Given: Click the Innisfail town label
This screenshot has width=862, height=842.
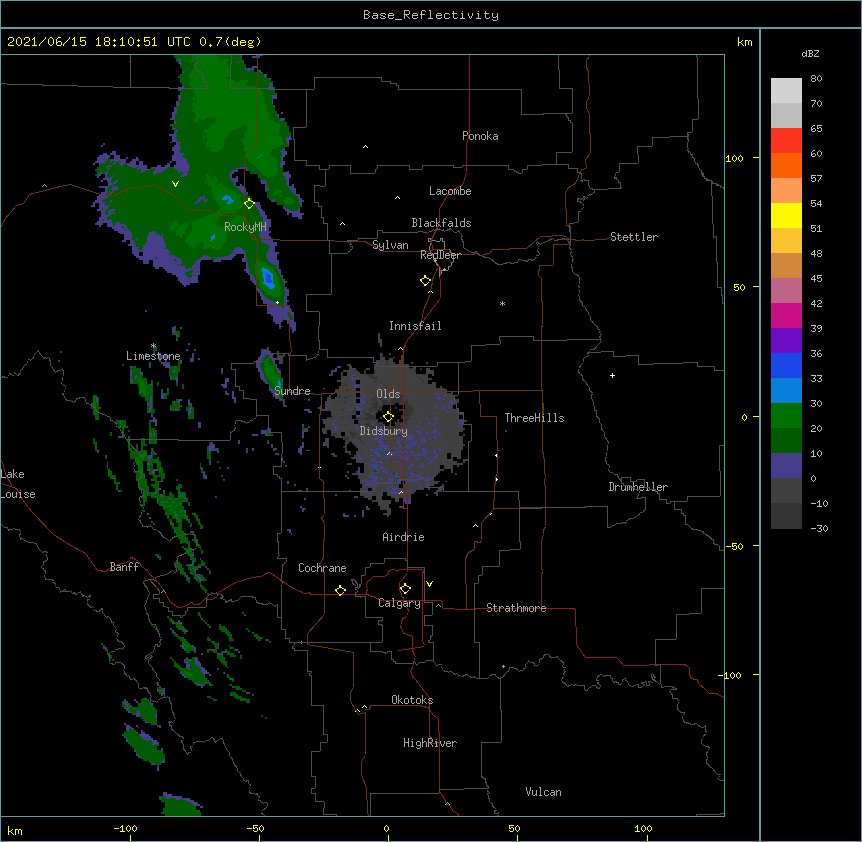Looking at the screenshot, I should click(x=415, y=326).
